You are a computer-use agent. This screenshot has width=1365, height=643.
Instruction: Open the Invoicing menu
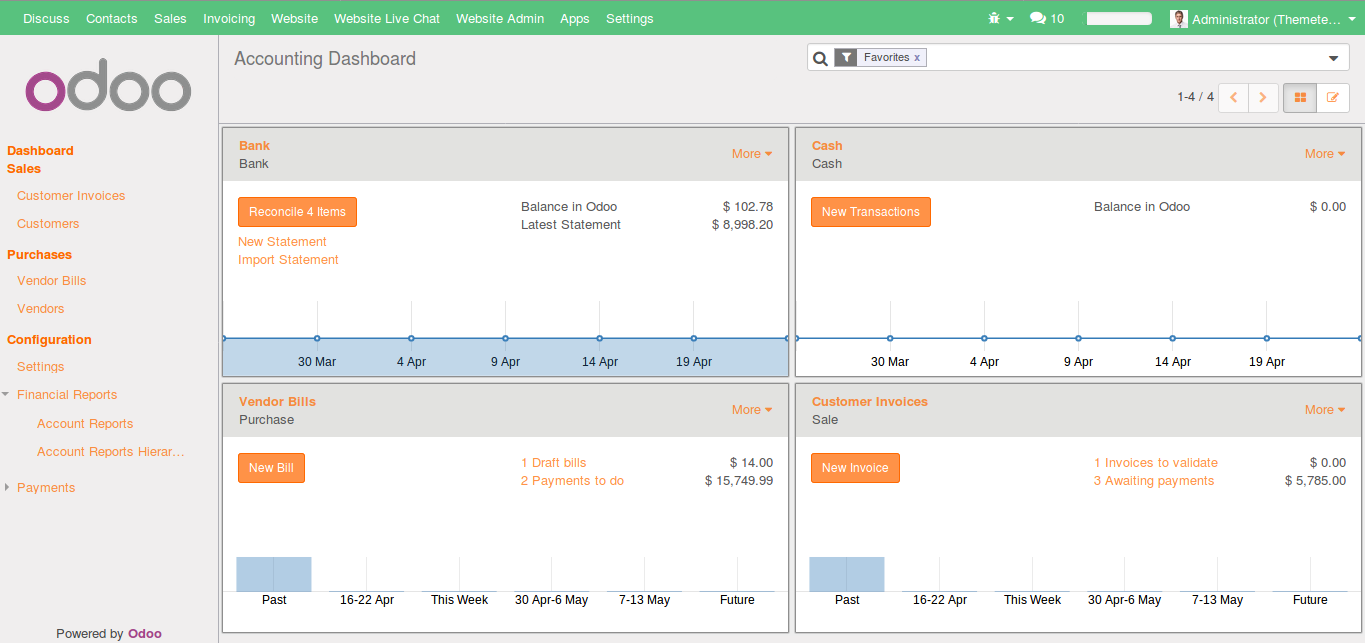coord(229,18)
